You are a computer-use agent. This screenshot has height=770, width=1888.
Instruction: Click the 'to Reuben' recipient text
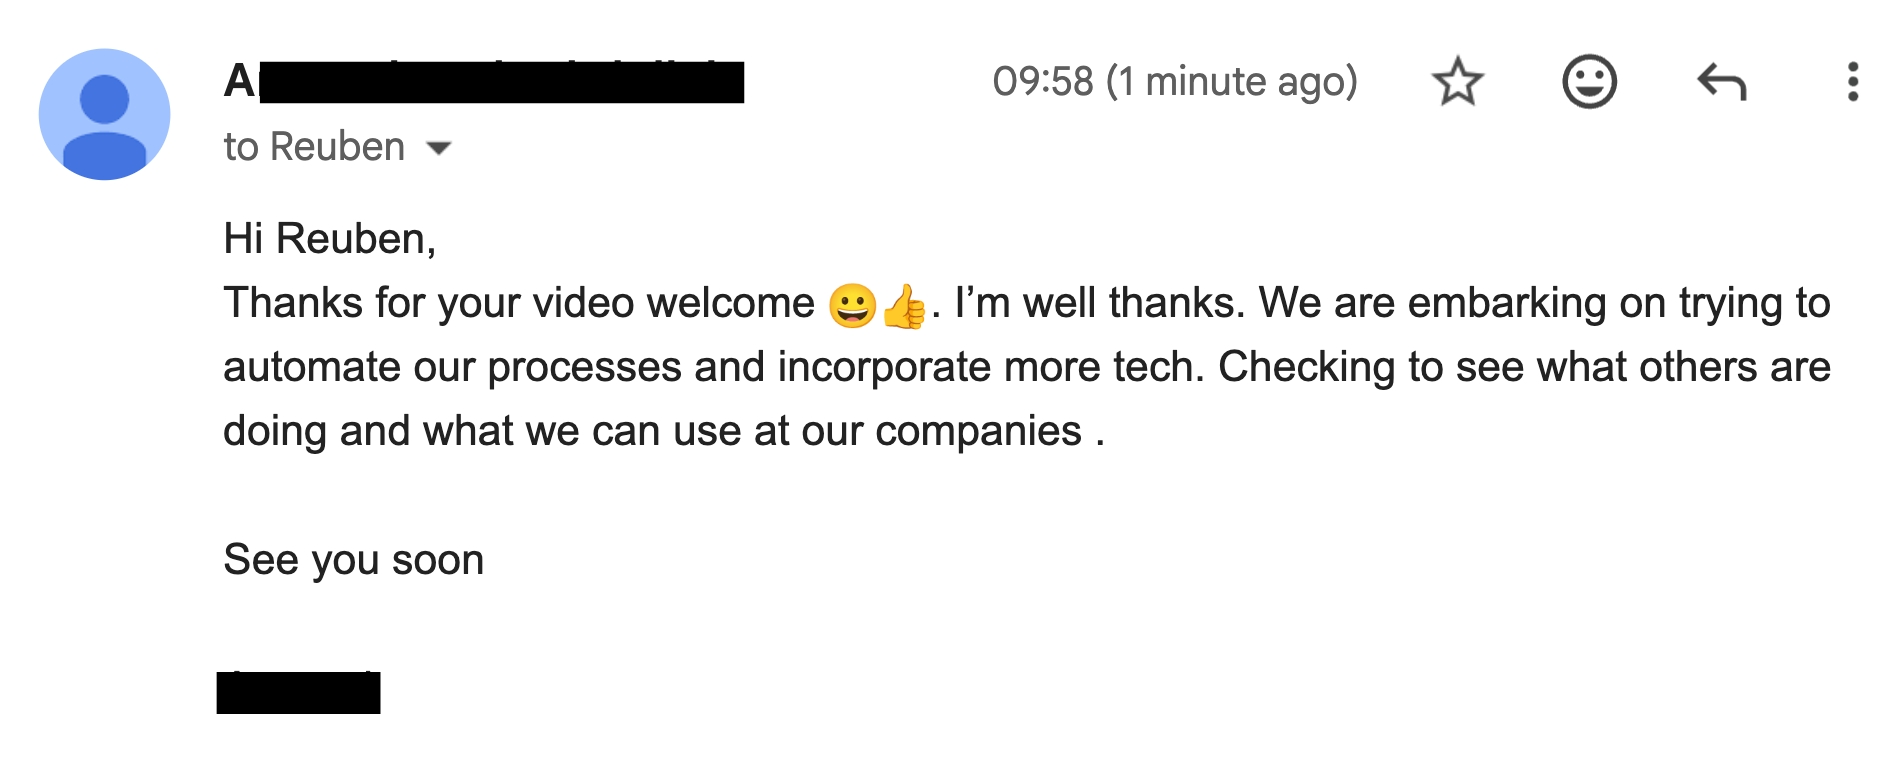tap(314, 147)
